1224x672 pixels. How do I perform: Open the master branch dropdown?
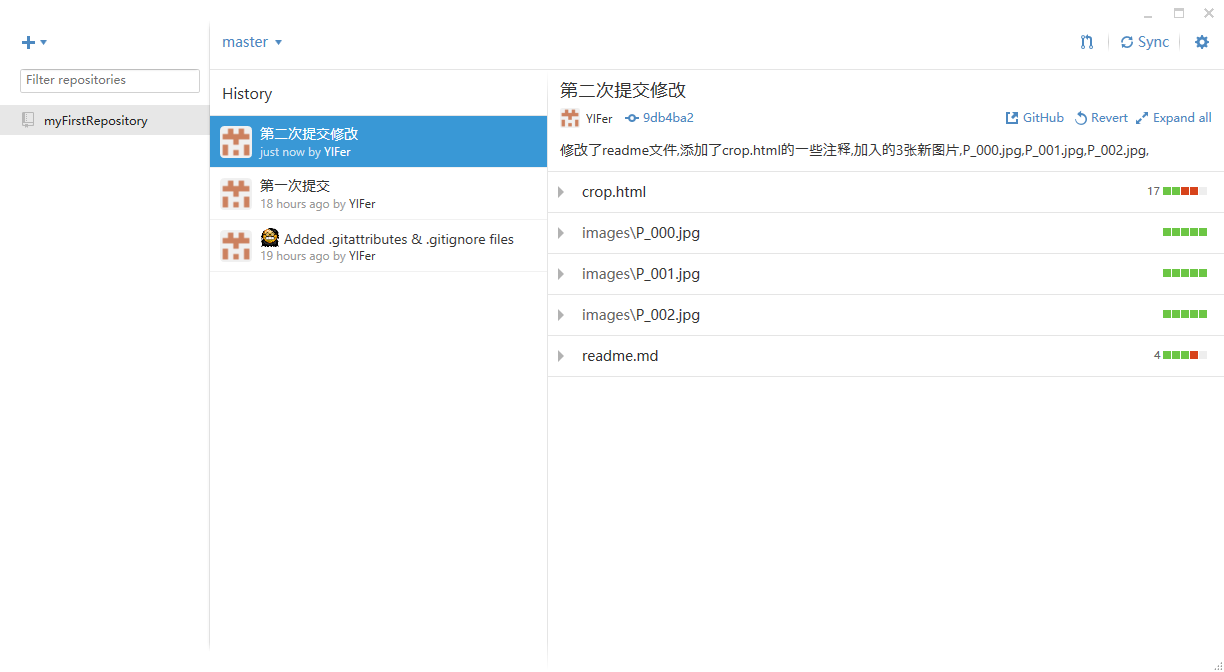252,42
